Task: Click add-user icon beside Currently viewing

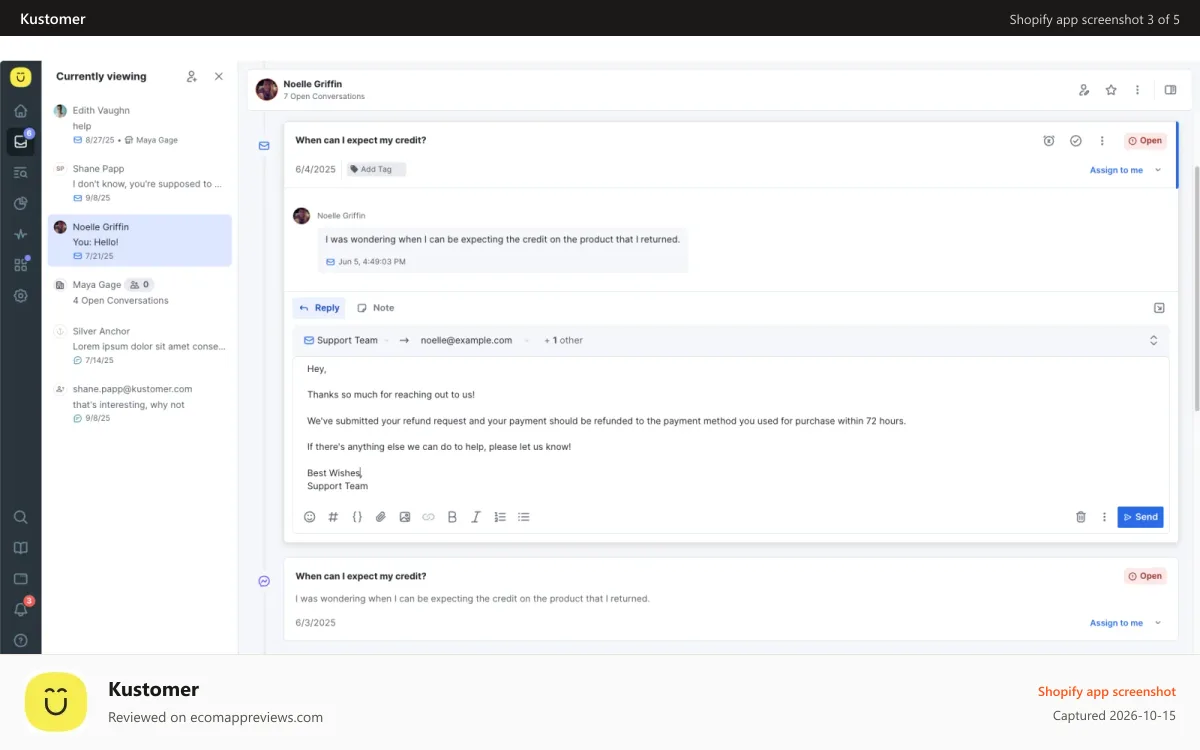Action: pos(192,76)
